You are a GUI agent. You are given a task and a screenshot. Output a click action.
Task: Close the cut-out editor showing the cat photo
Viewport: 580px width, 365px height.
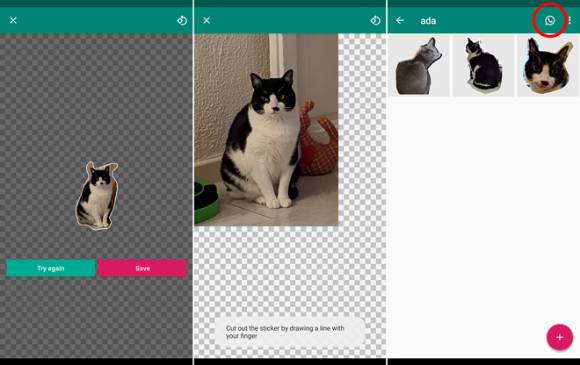click(x=206, y=20)
